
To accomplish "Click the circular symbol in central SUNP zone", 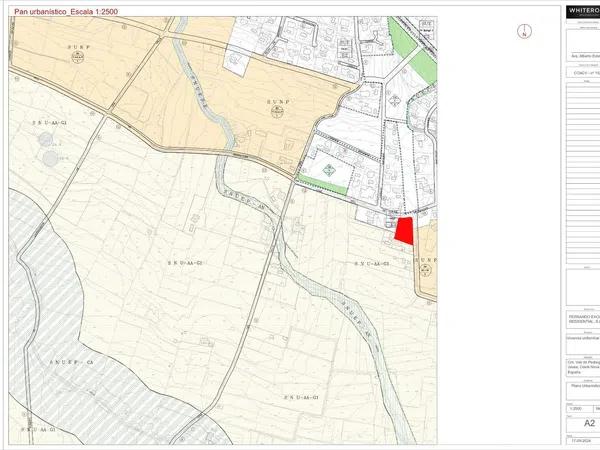I will [x=276, y=113].
